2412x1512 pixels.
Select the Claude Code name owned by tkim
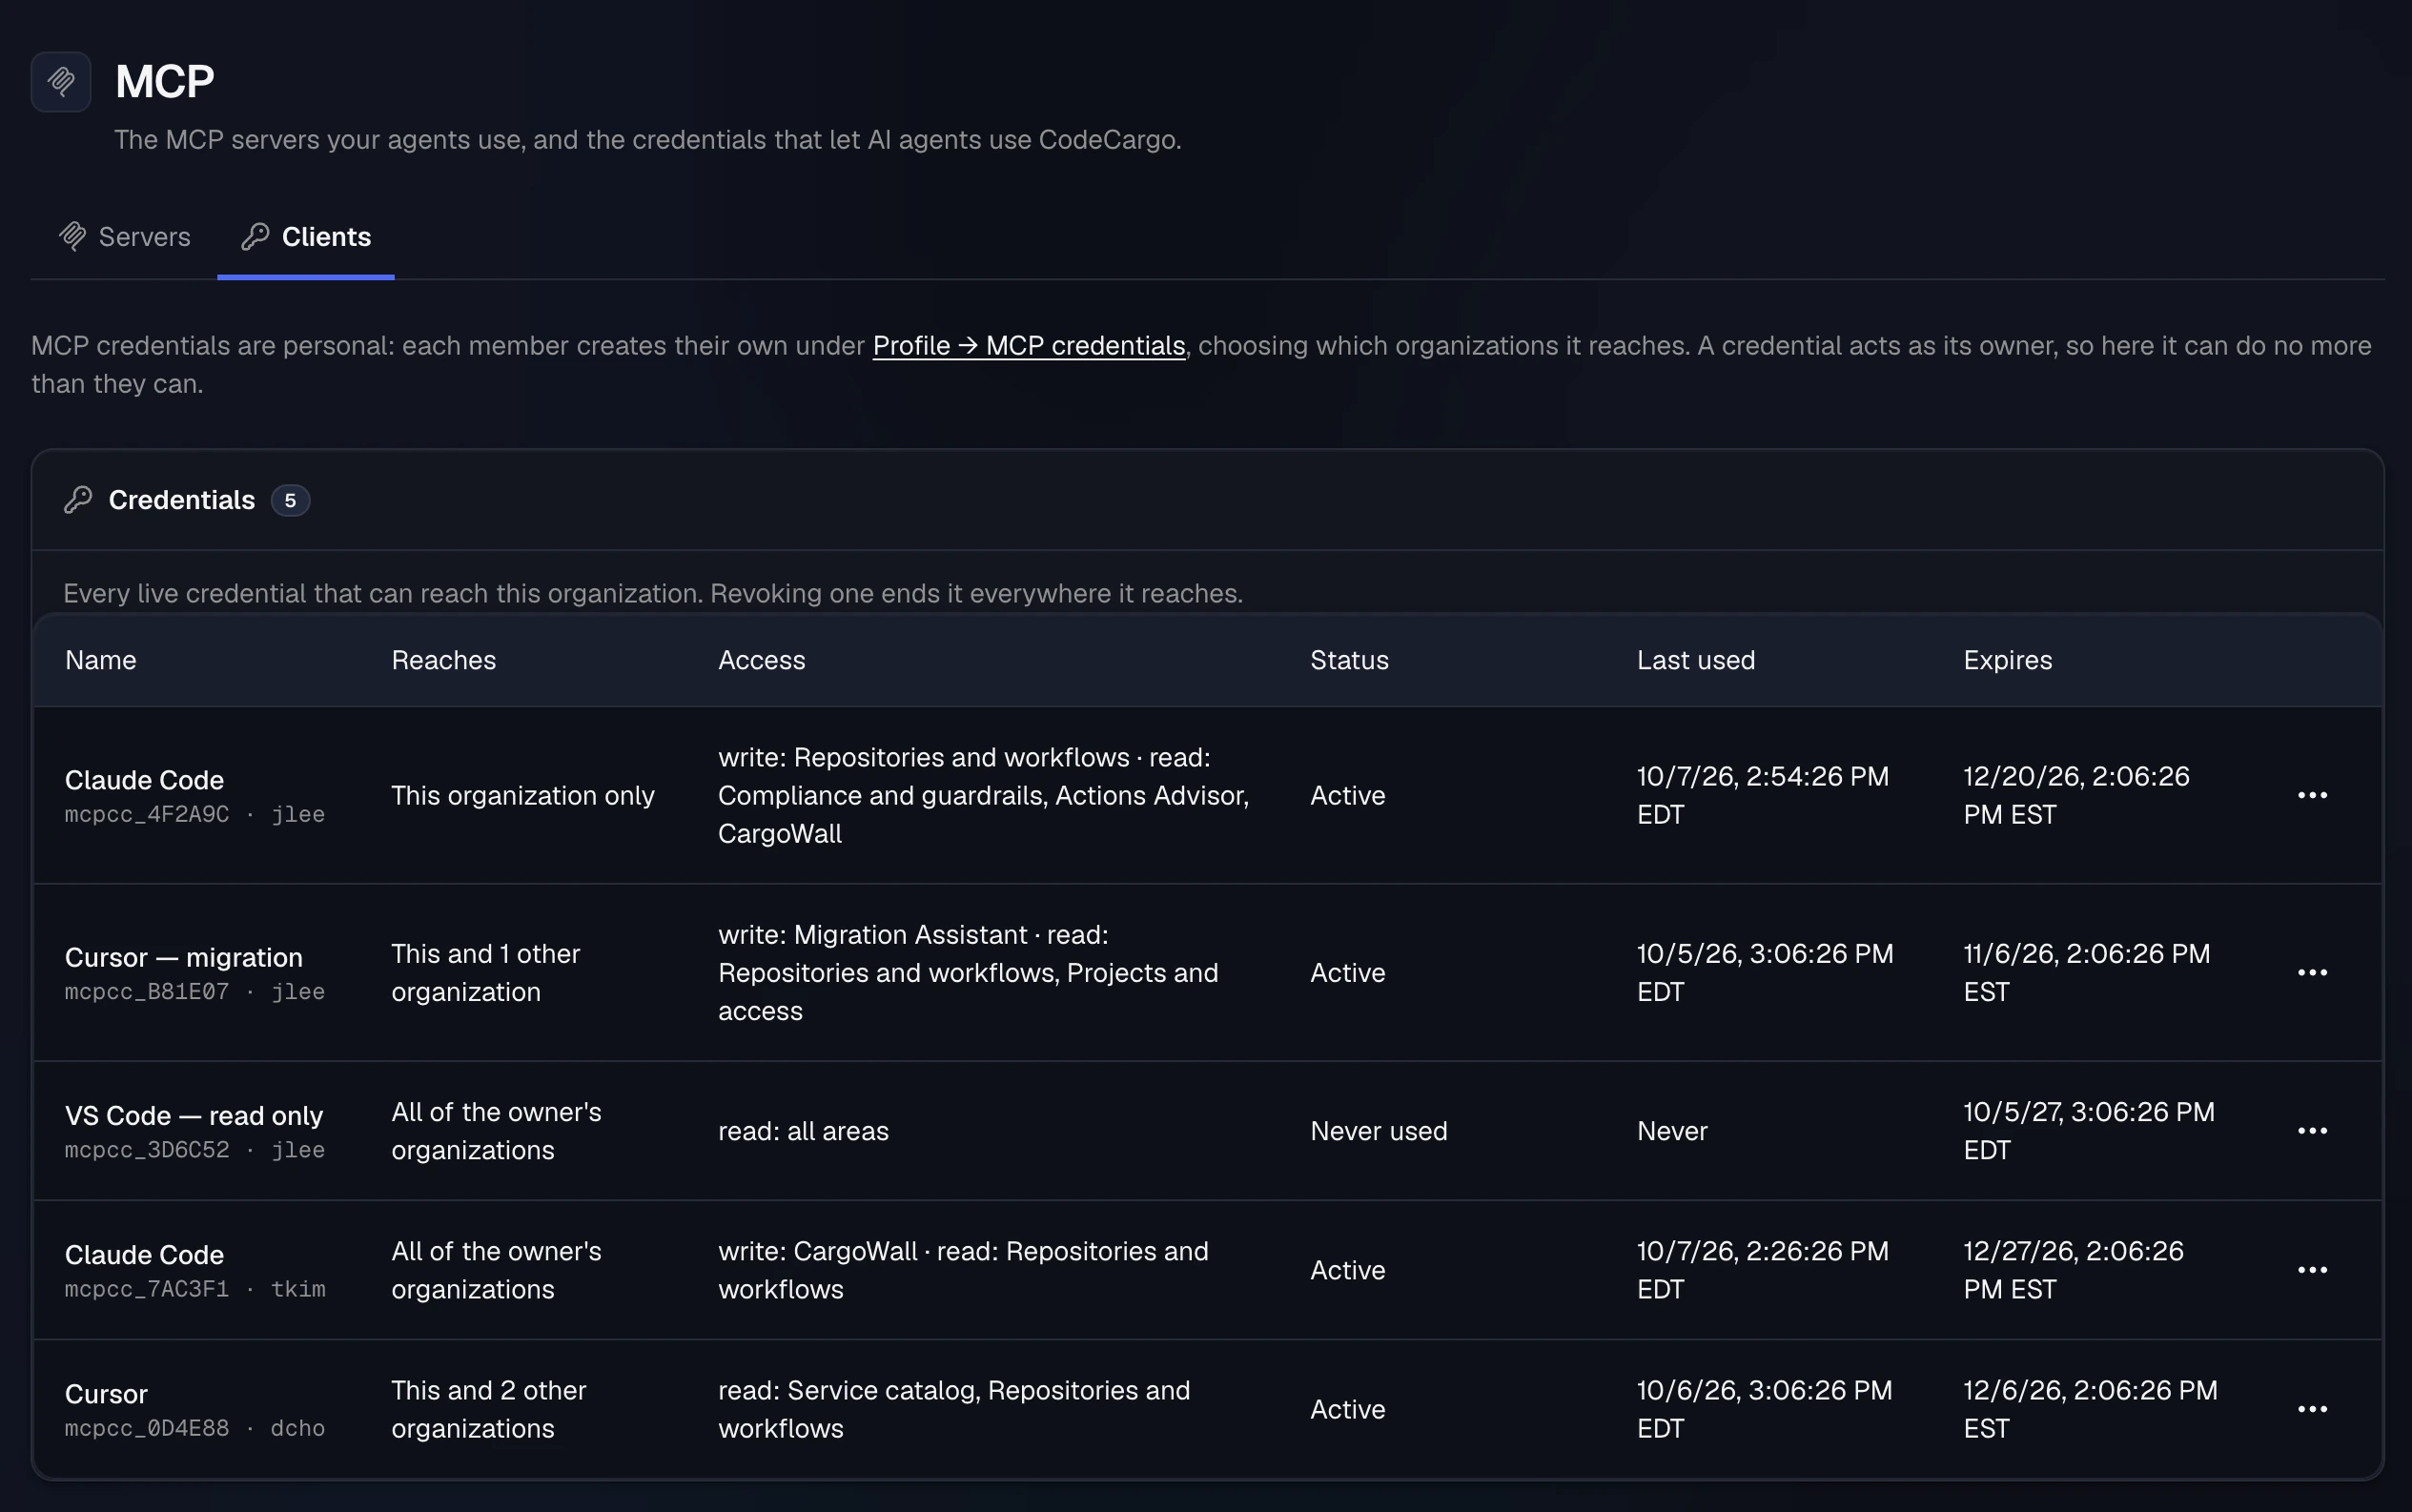click(144, 1254)
